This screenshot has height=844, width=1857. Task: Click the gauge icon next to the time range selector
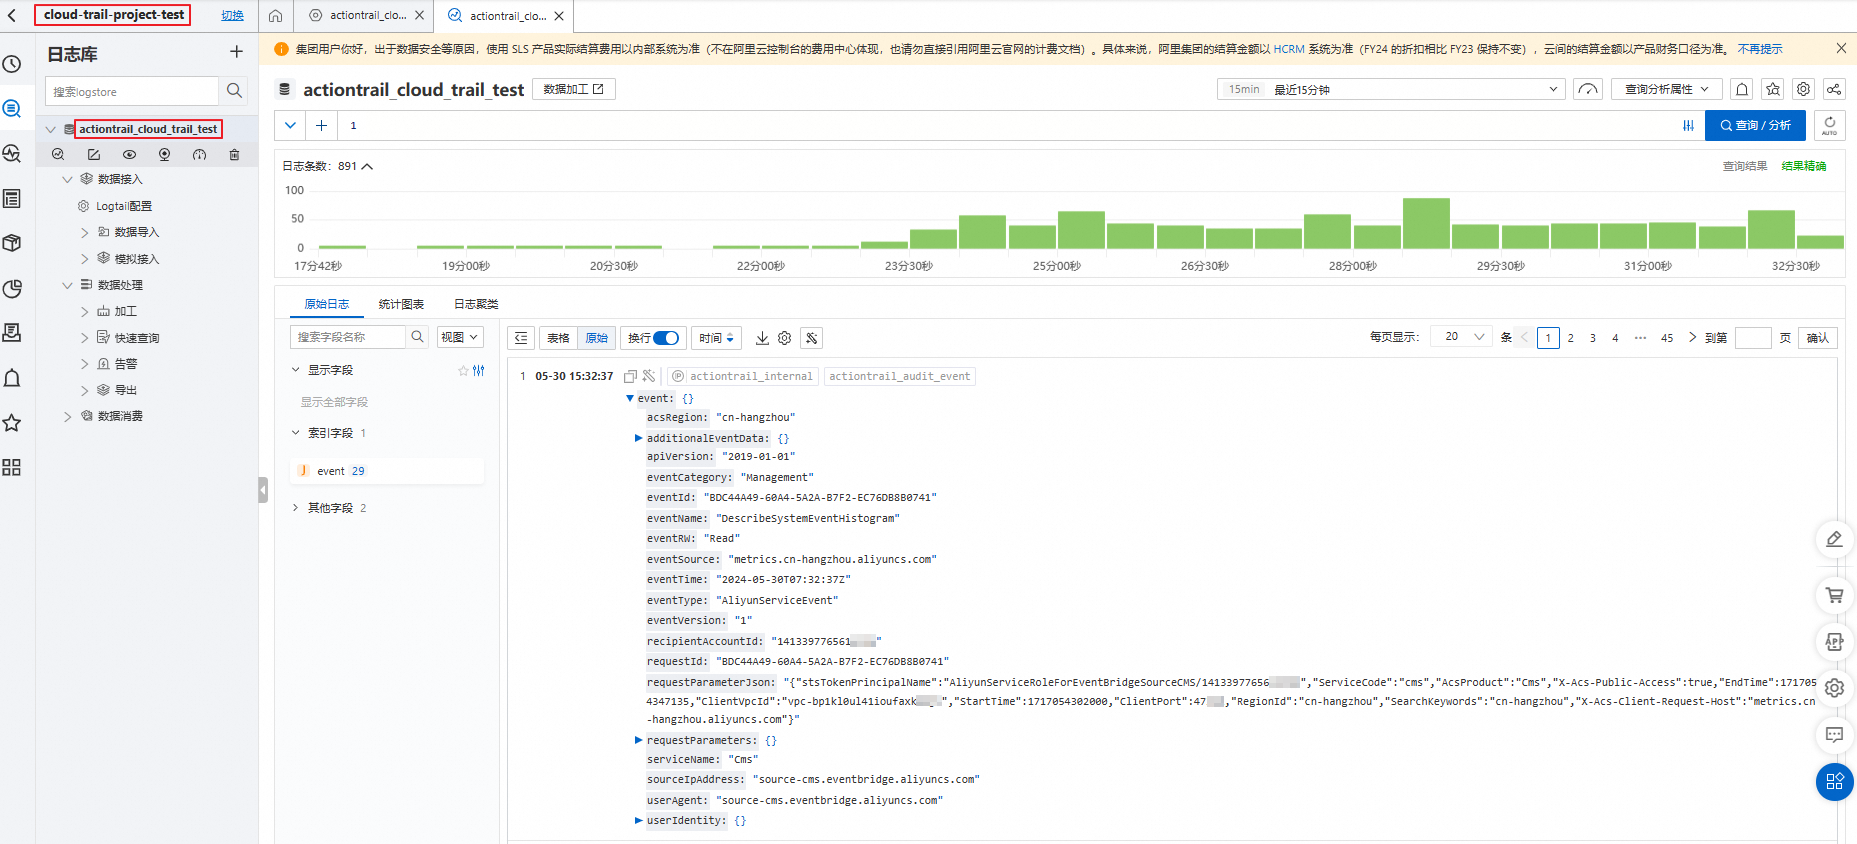point(1587,89)
